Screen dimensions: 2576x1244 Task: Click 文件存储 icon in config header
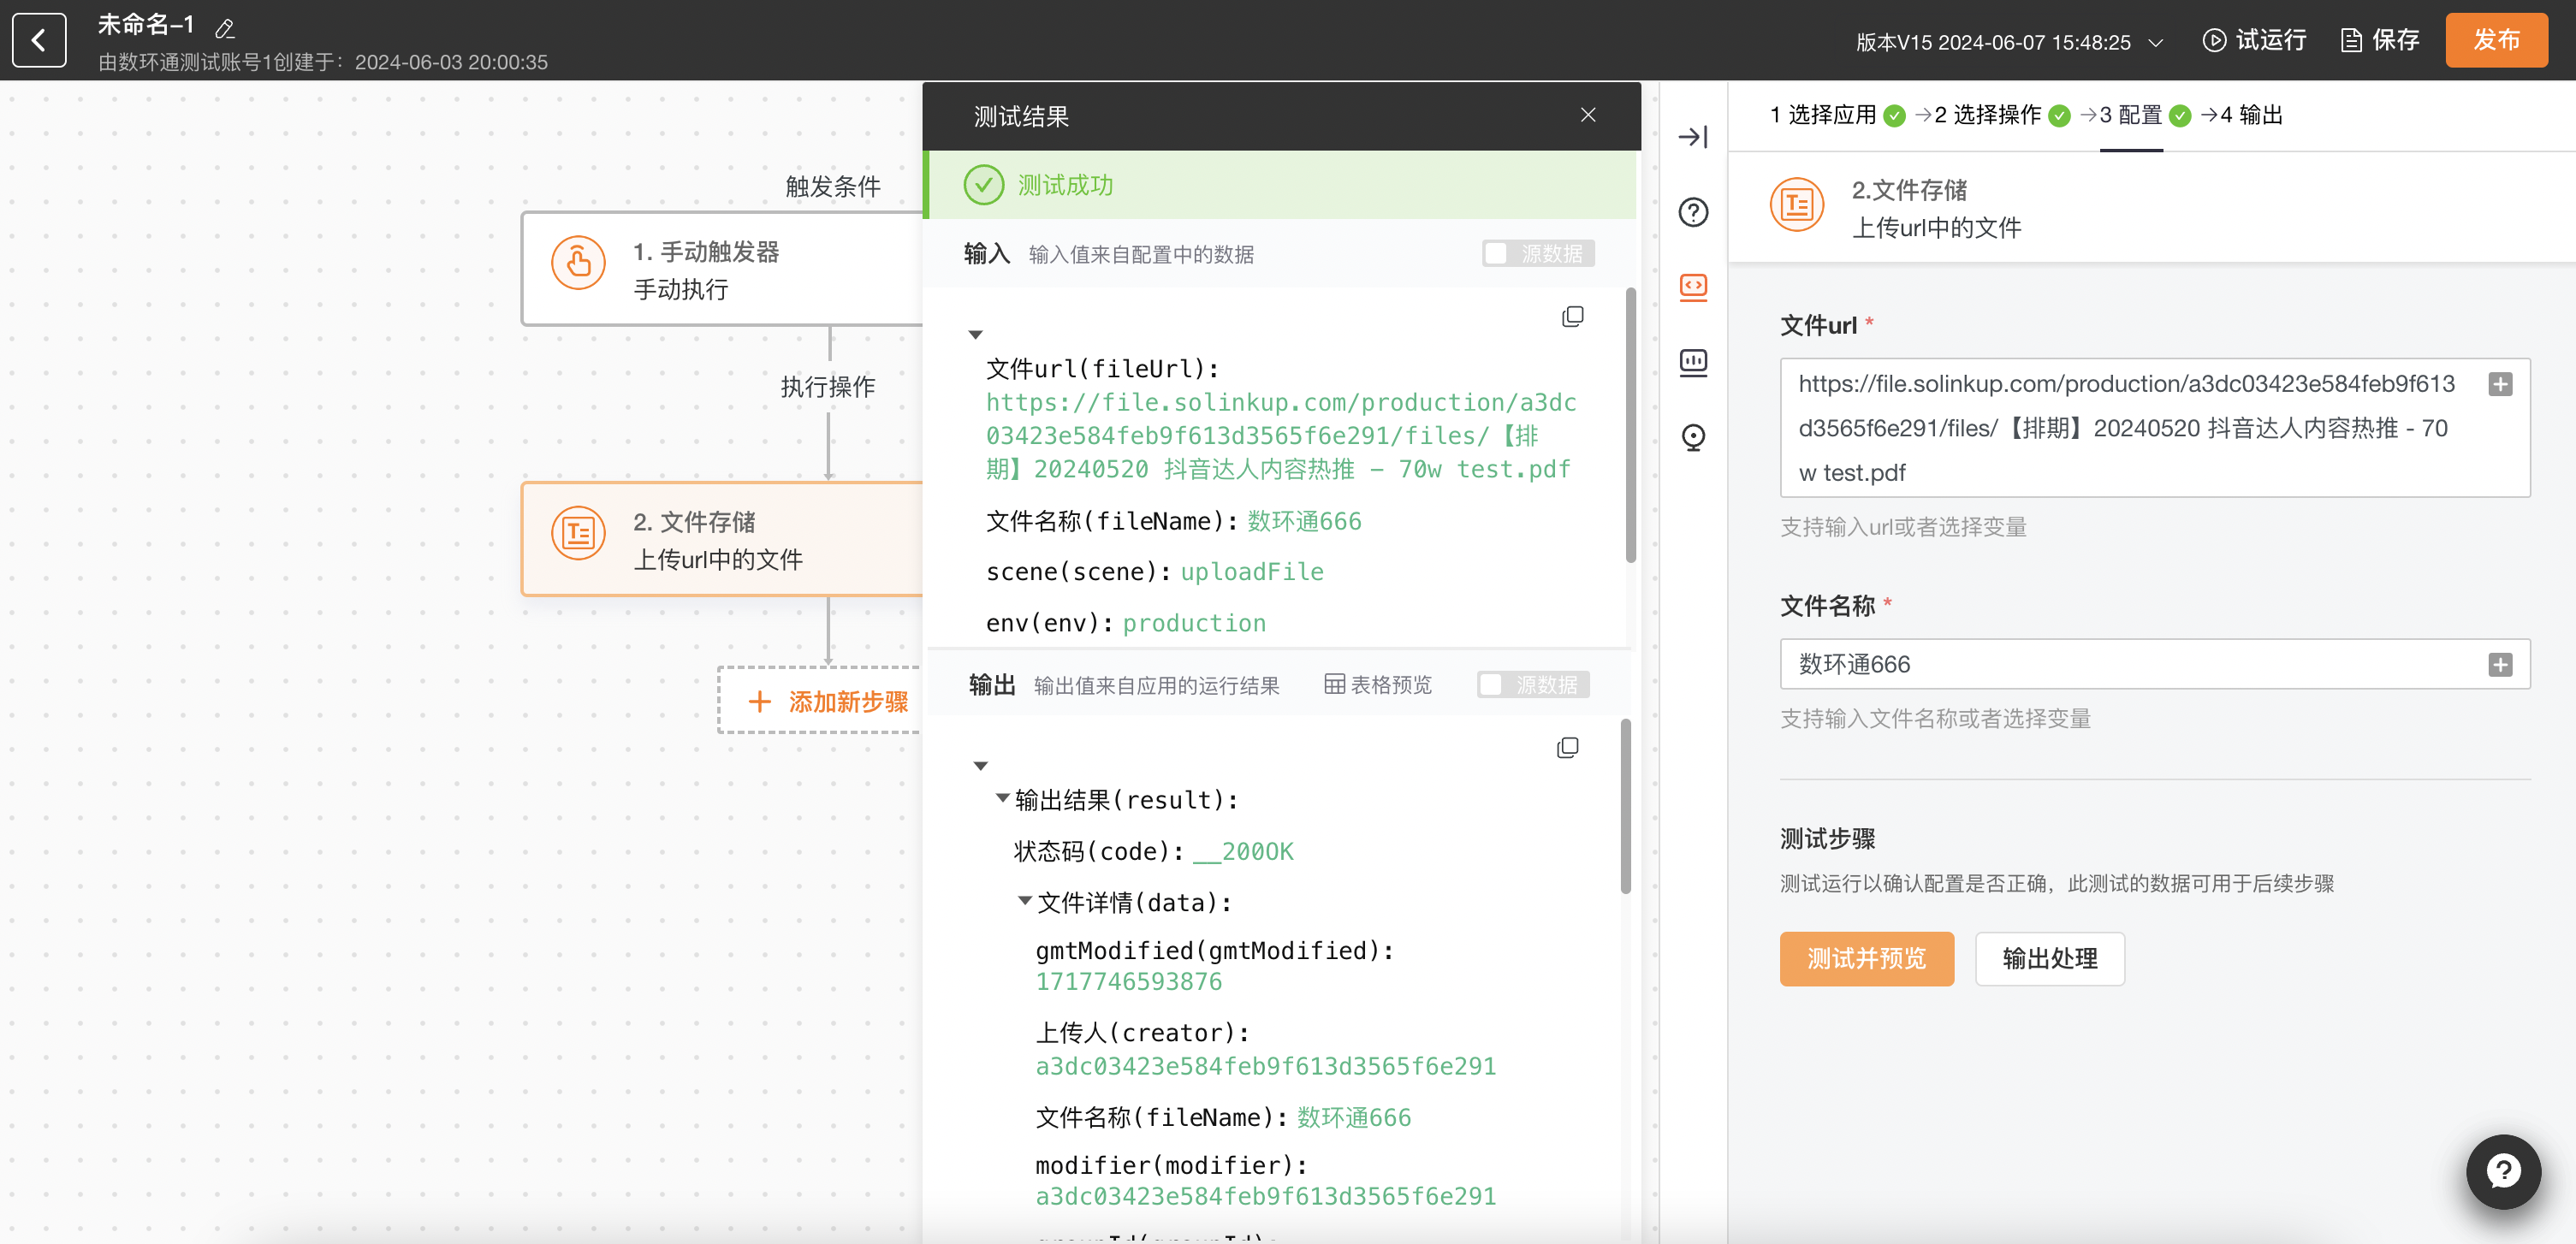(x=1796, y=204)
